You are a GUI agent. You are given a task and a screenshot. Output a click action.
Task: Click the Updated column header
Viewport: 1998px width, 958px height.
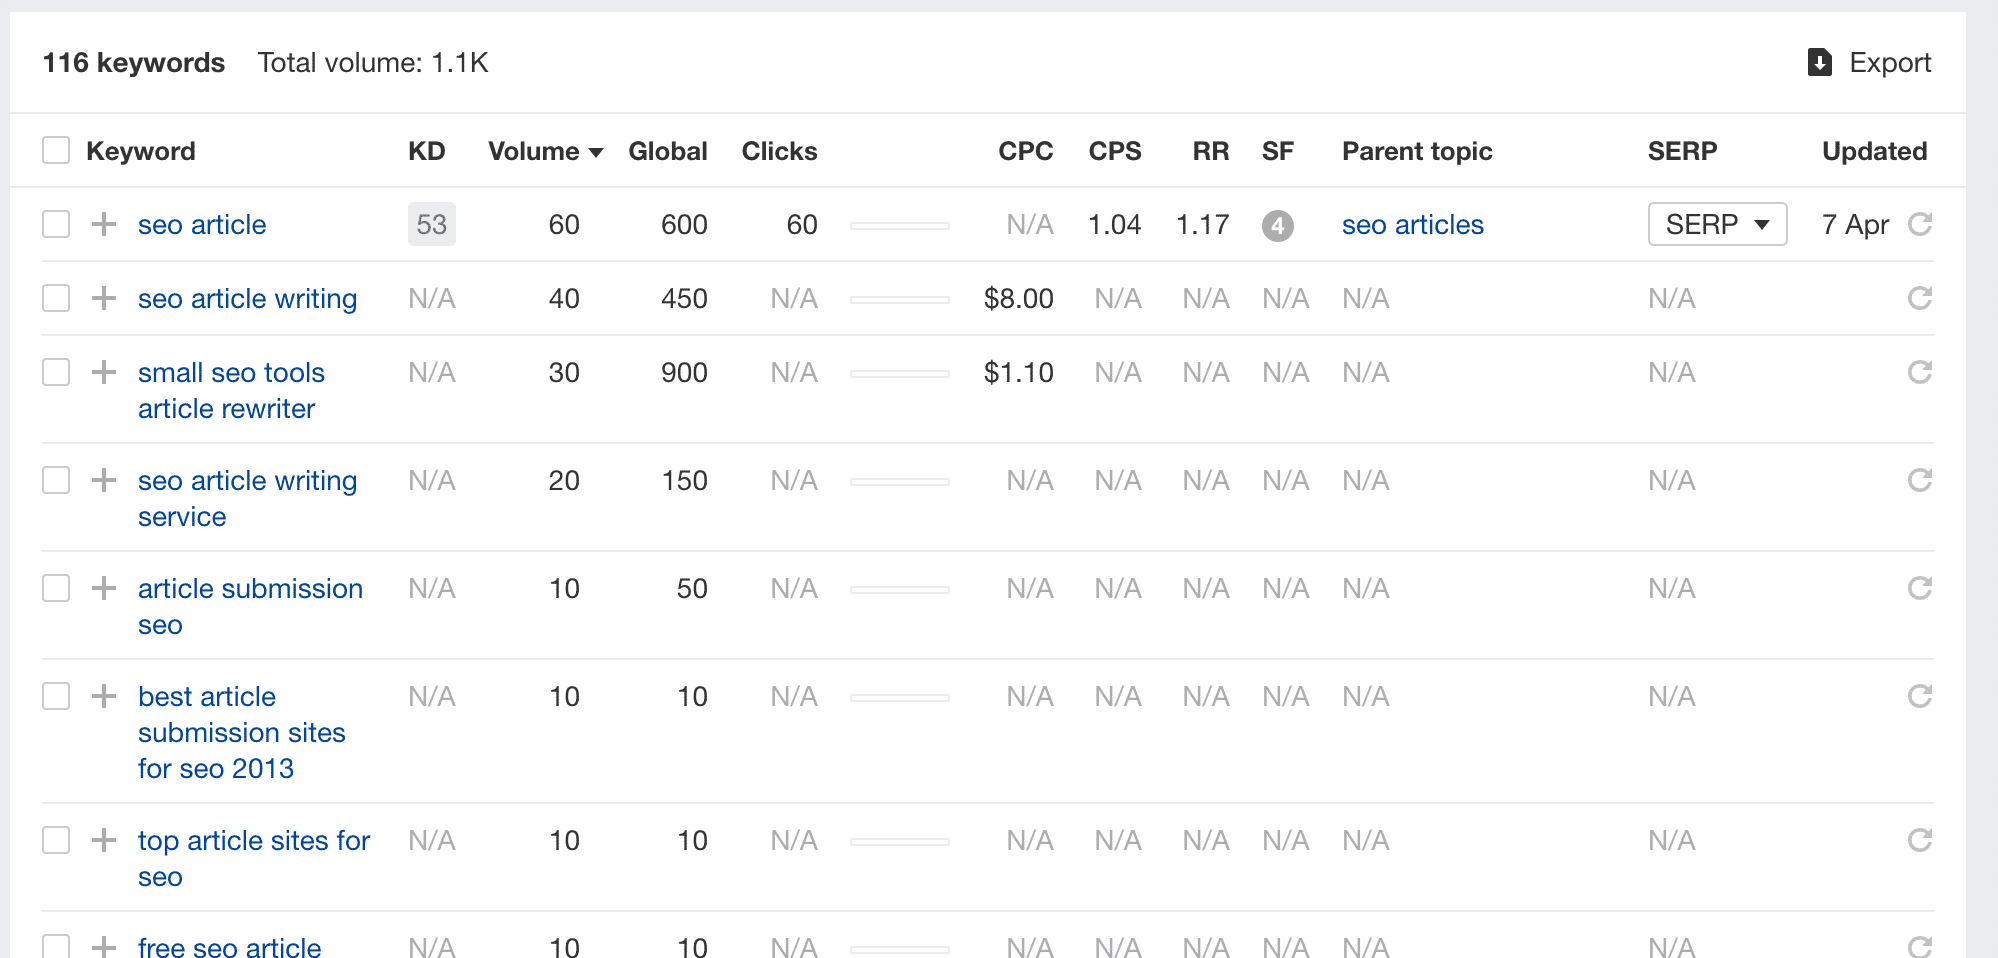click(x=1874, y=151)
